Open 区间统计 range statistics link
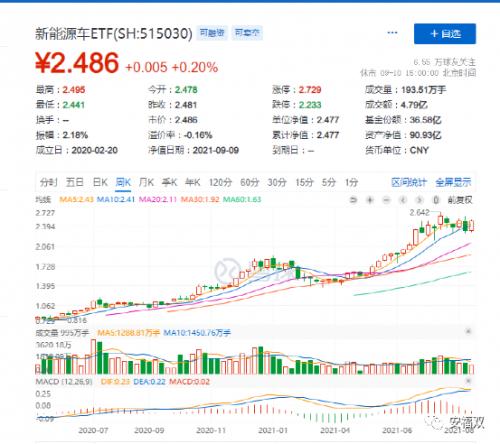Viewport: 500px width, 444px height. tap(409, 182)
